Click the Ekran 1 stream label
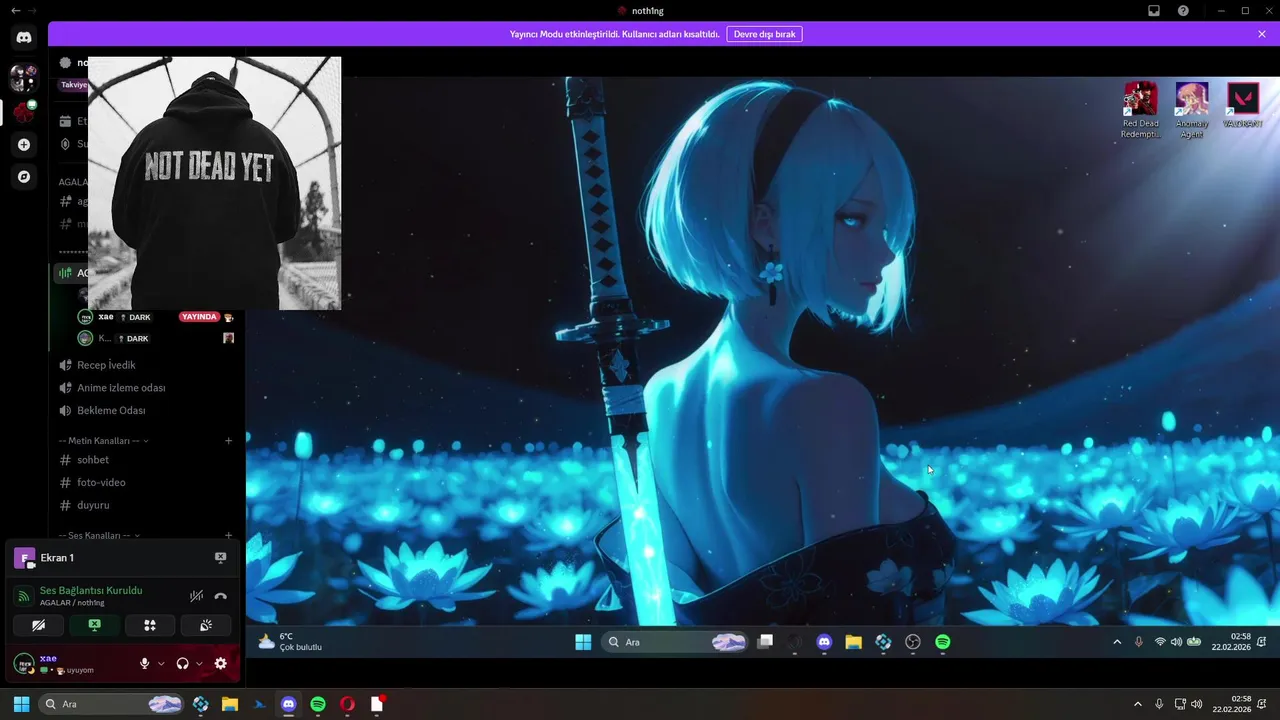1280x720 pixels. coord(57,558)
